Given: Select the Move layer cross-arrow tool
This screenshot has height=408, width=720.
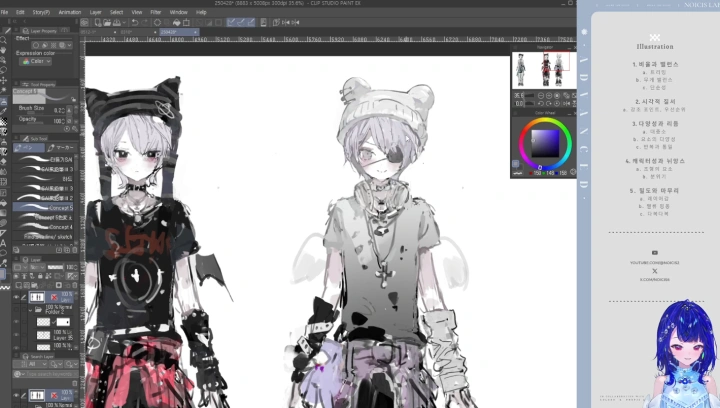Looking at the screenshot, I should [x=4, y=80].
